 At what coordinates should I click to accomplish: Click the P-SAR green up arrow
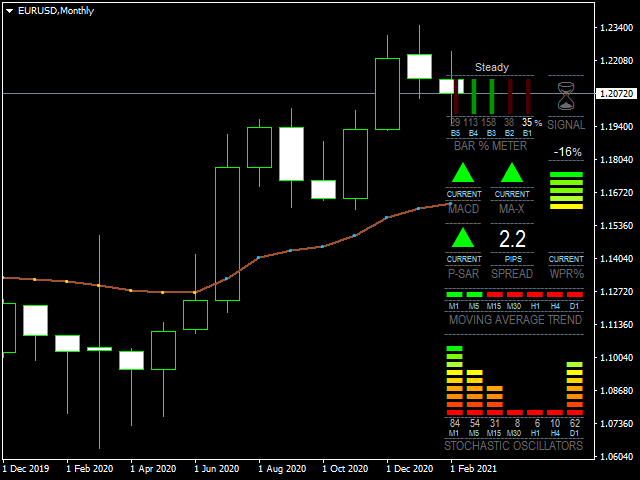point(463,238)
